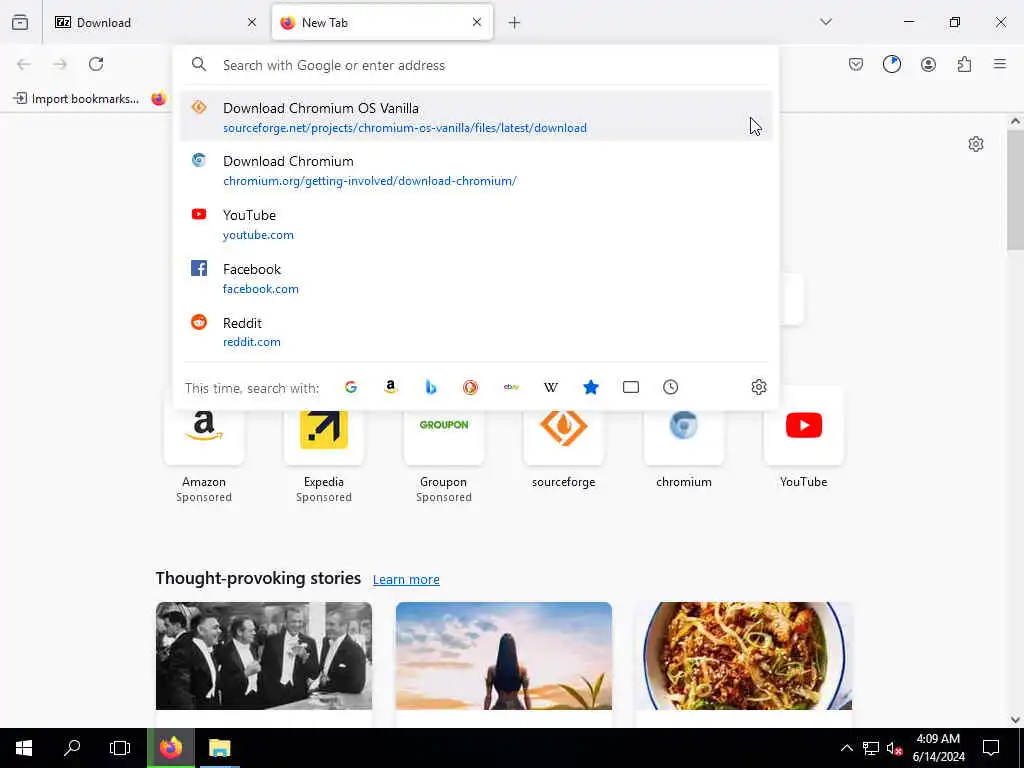Open the network status tray icon

[871, 748]
